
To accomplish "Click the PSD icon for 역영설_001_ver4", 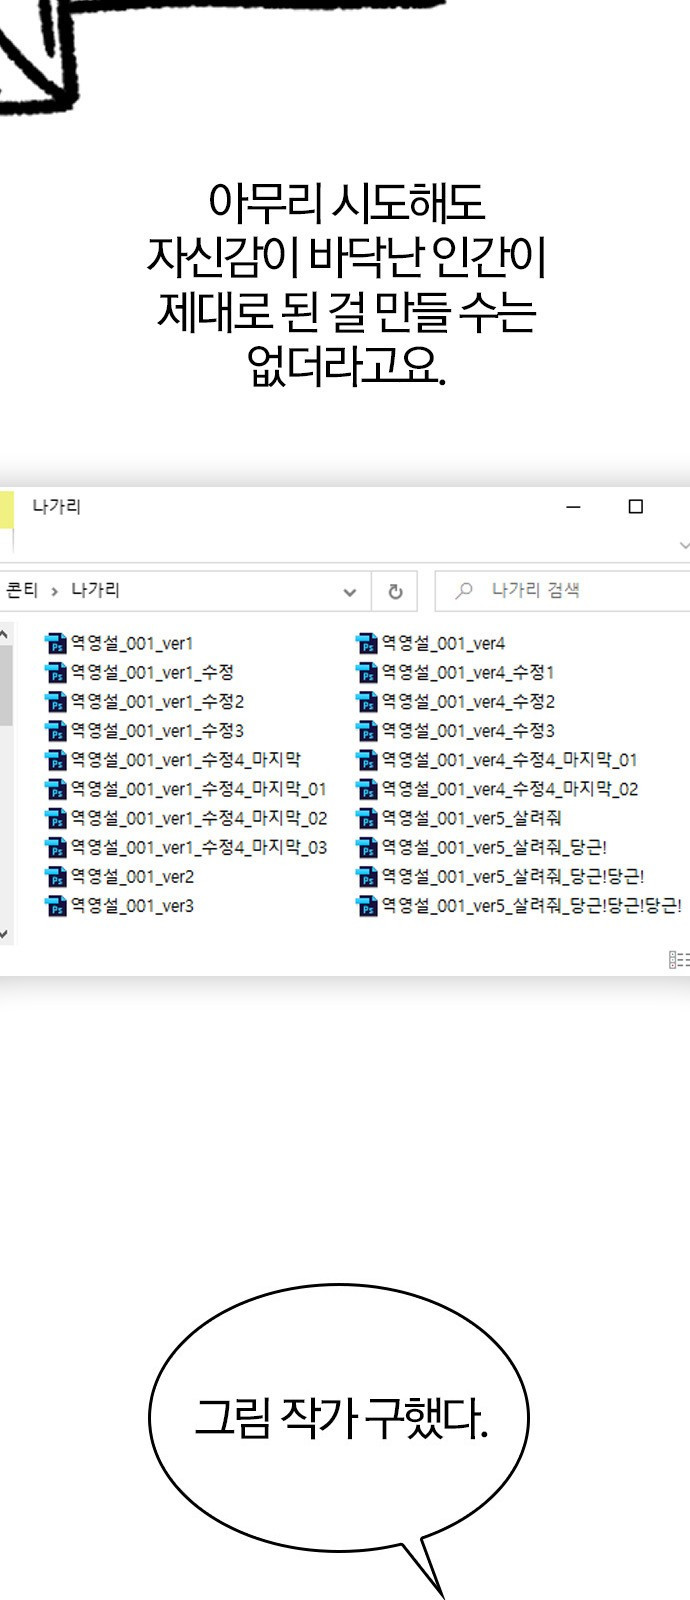I will click(x=367, y=644).
